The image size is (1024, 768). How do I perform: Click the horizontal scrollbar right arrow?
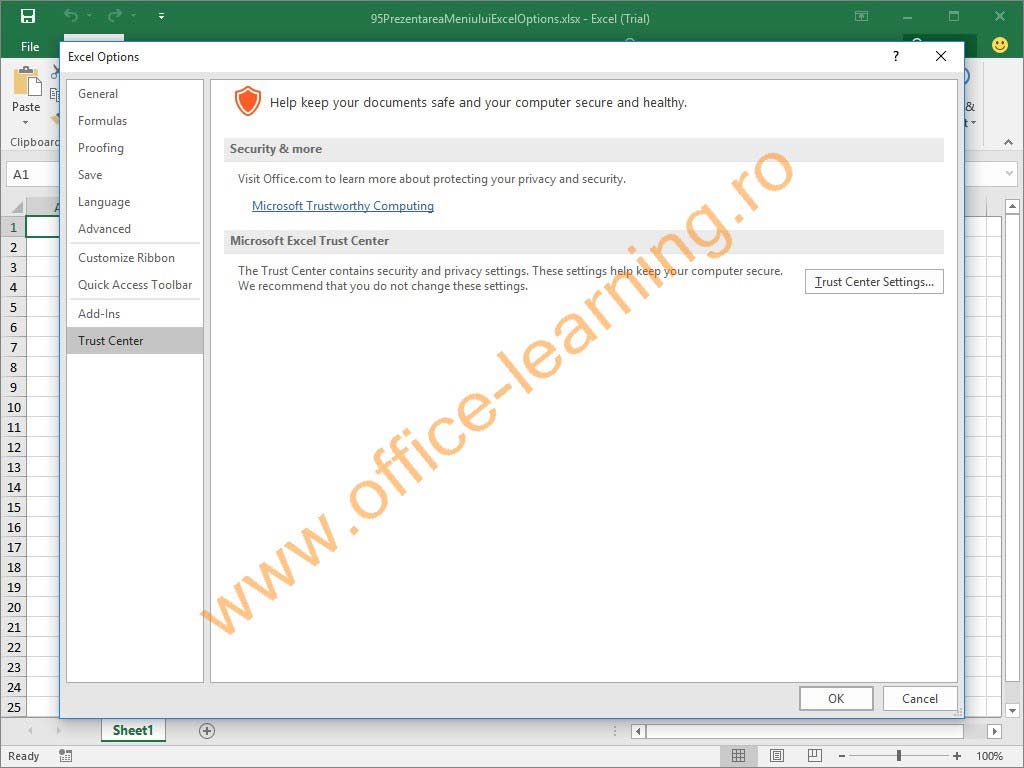(995, 731)
